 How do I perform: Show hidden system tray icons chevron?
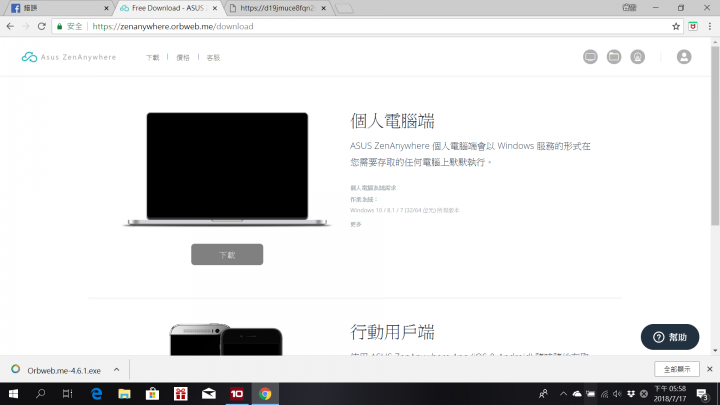pos(563,394)
